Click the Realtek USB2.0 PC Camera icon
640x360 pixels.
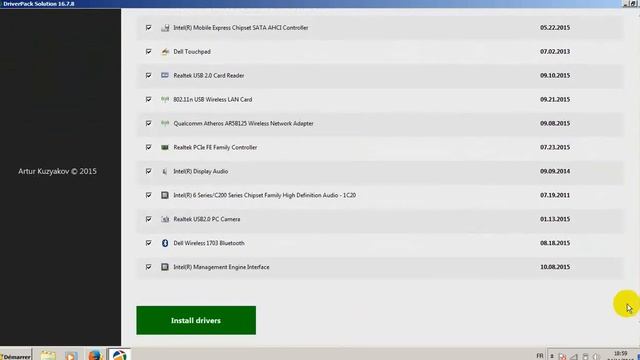[165, 219]
